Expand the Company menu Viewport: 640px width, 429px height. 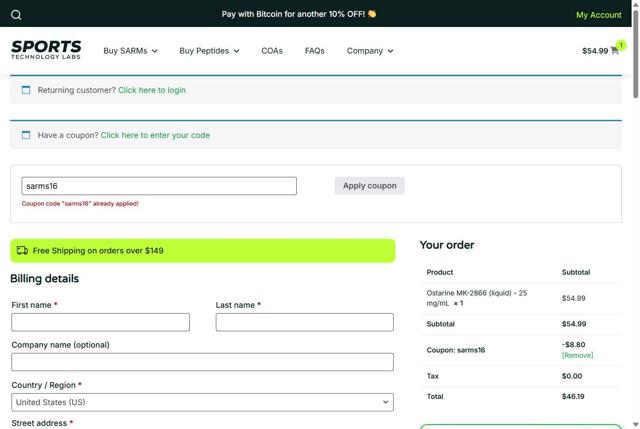(x=370, y=51)
